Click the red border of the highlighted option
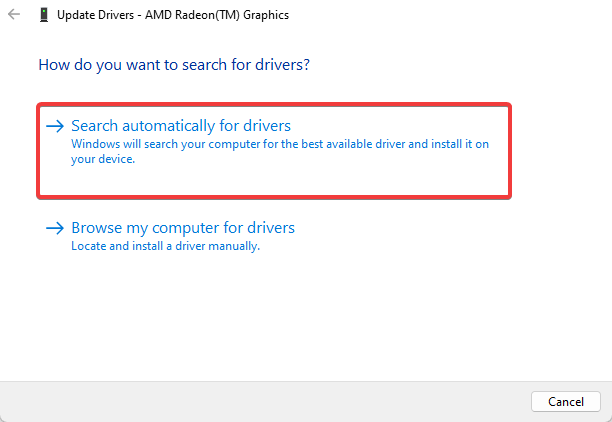 tap(274, 104)
